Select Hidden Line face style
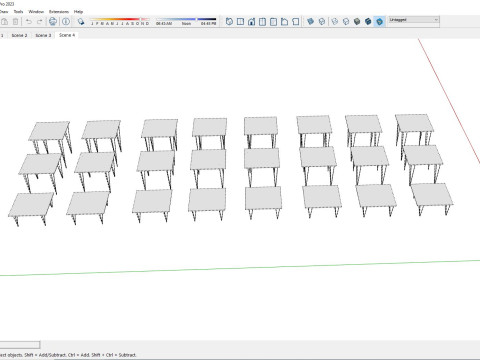The height and width of the screenshot is (360, 480). coord(346,22)
